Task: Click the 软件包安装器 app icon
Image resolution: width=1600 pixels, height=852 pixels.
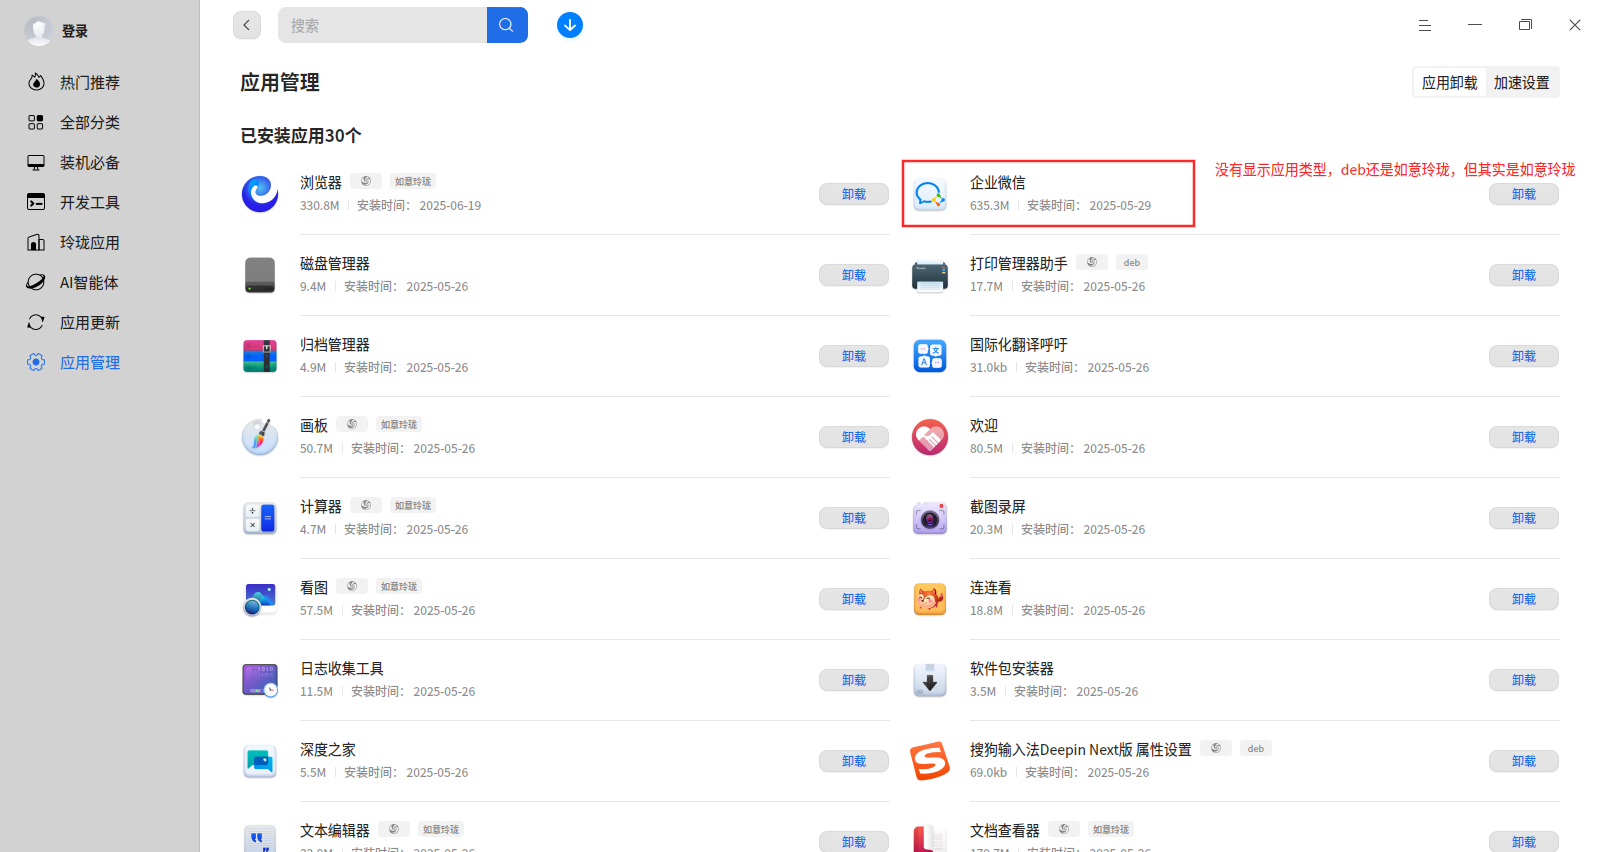Action: [x=930, y=680]
